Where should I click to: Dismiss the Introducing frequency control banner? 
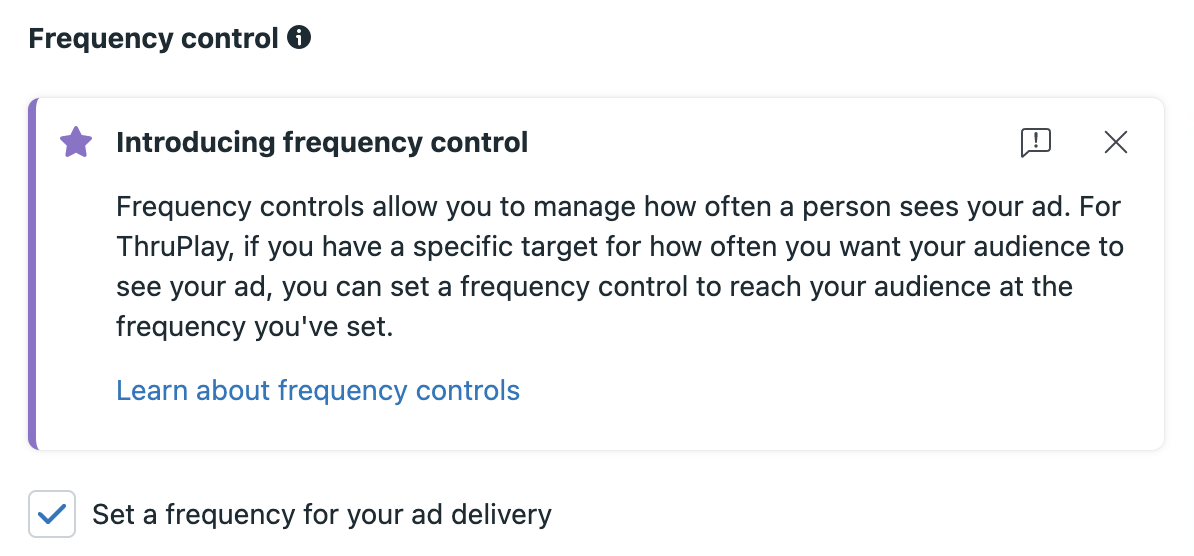tap(1116, 142)
